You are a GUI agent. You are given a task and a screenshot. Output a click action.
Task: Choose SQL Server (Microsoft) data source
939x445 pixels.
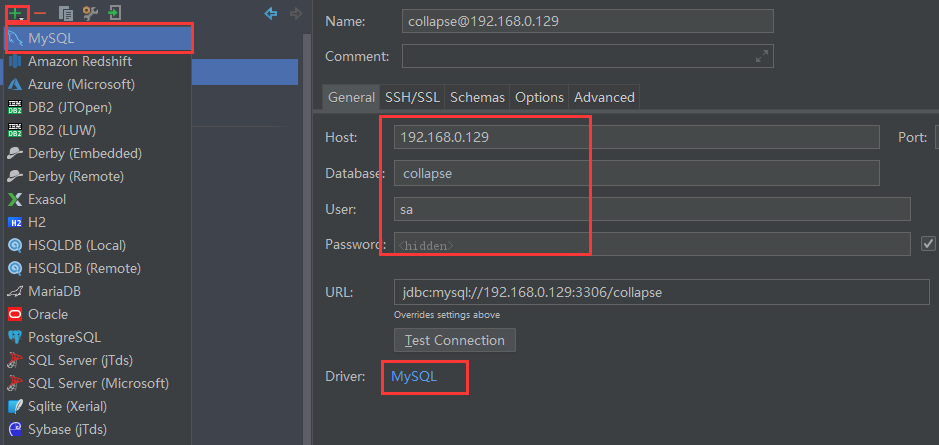pos(98,383)
